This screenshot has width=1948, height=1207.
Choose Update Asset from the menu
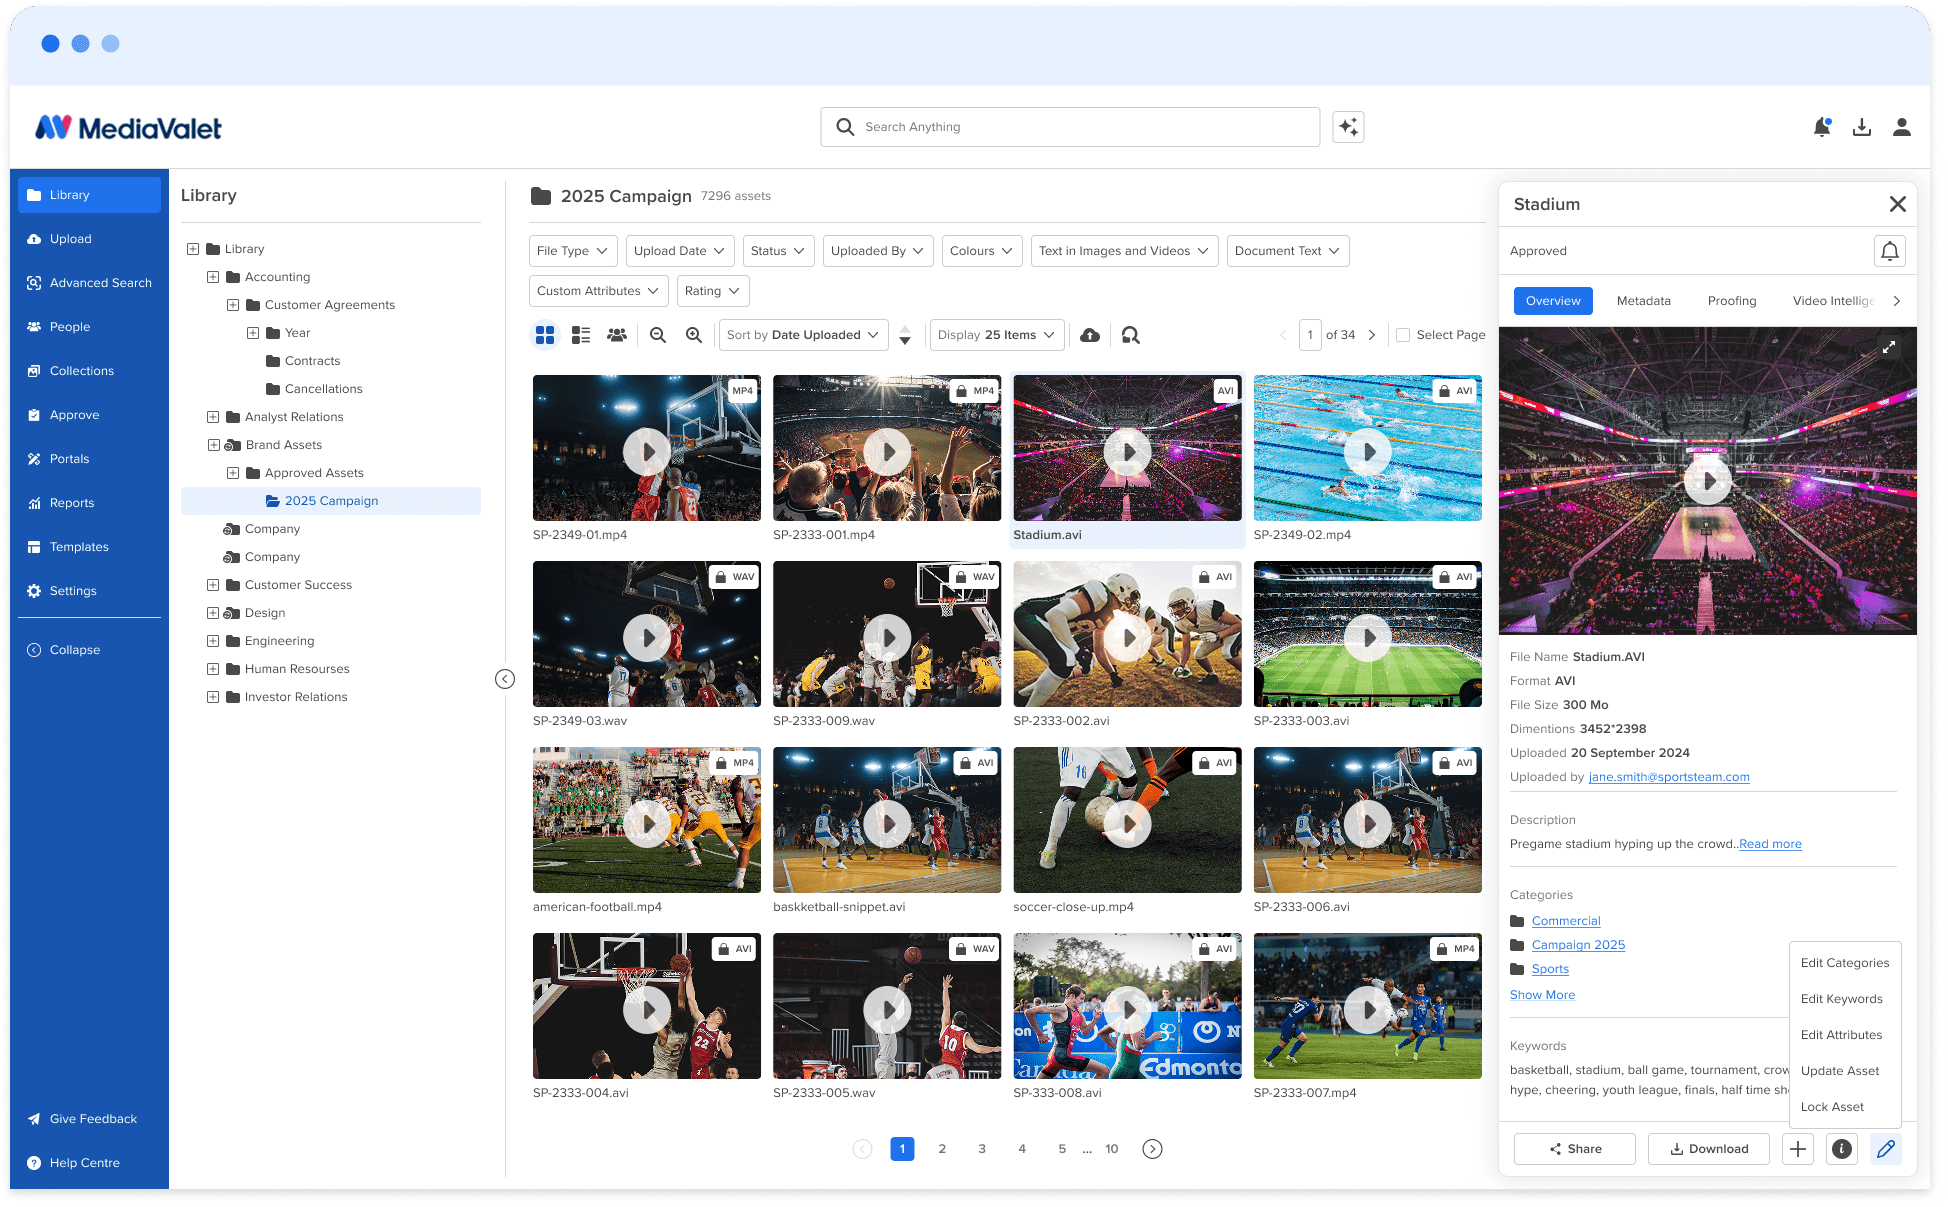1845,1071
